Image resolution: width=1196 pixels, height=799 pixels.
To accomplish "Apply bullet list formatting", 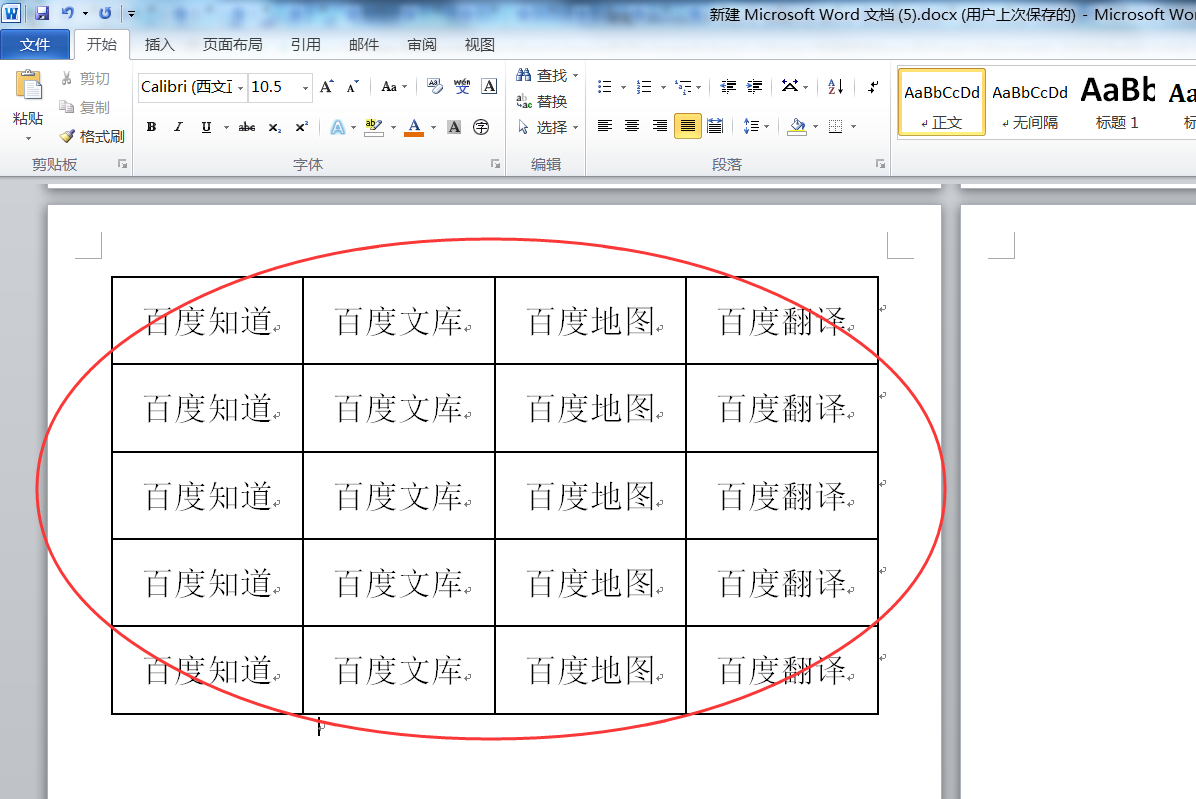I will click(x=605, y=87).
